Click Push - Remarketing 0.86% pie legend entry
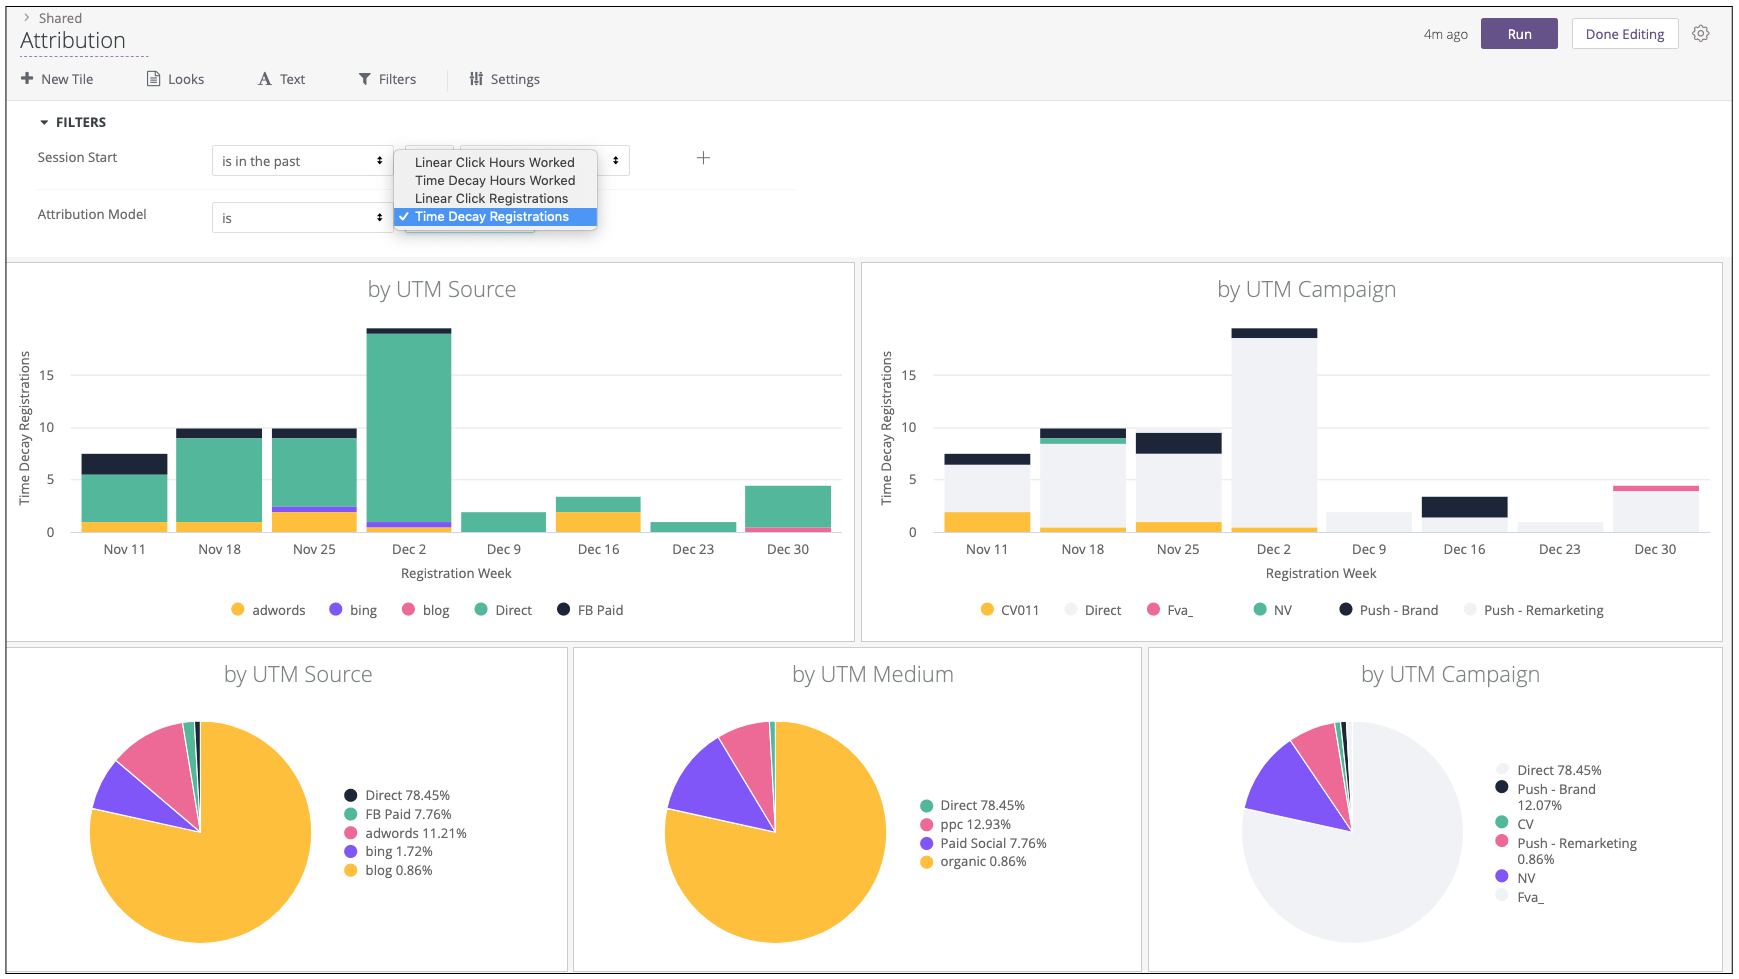This screenshot has height=979, width=1739. 1566,851
